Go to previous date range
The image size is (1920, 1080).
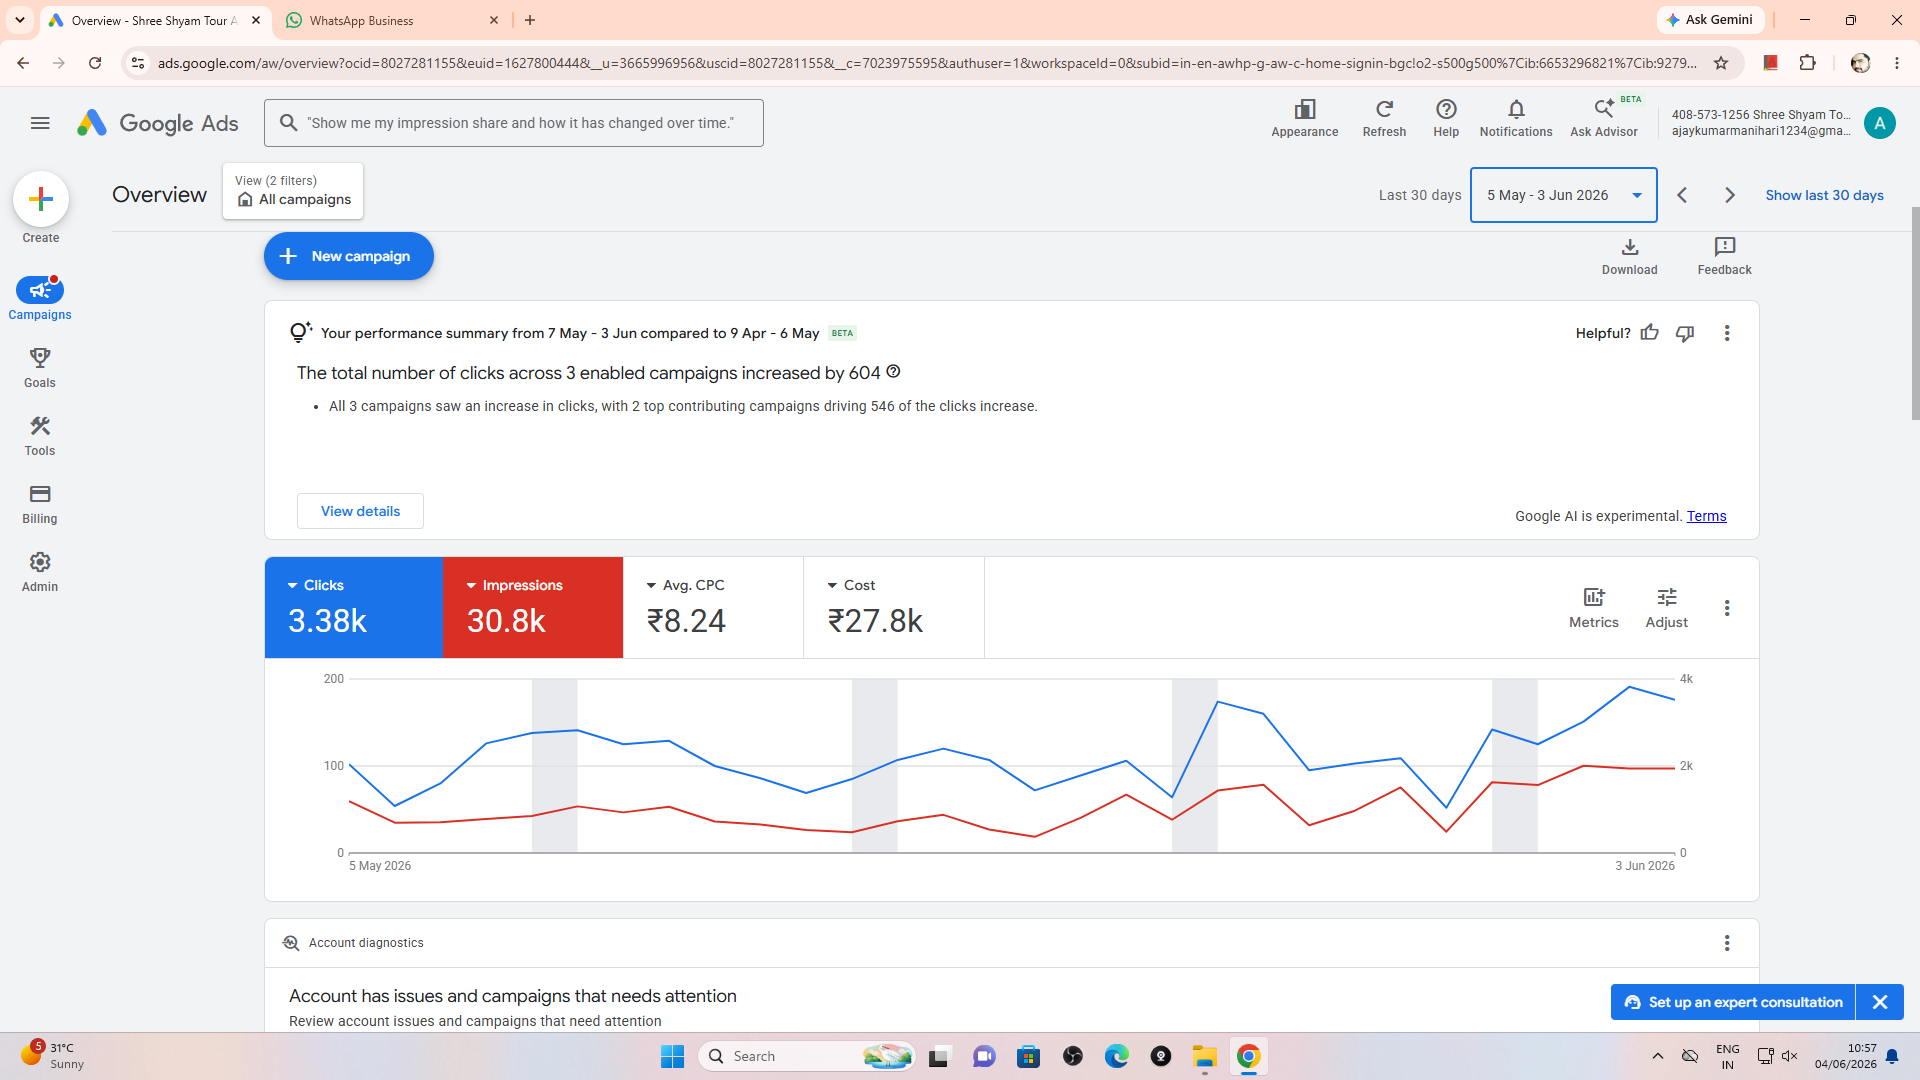[1682, 195]
